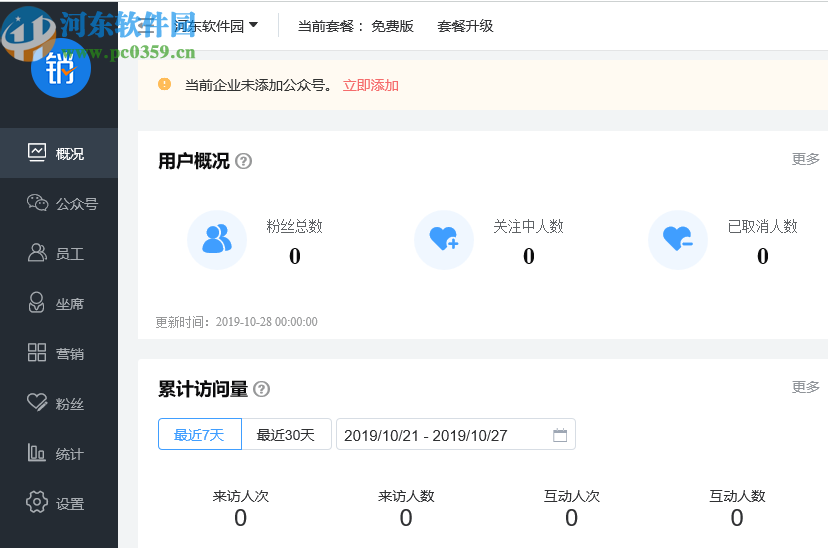Open the 坐席 menu item
The width and height of the screenshot is (828, 548).
[x=59, y=303]
